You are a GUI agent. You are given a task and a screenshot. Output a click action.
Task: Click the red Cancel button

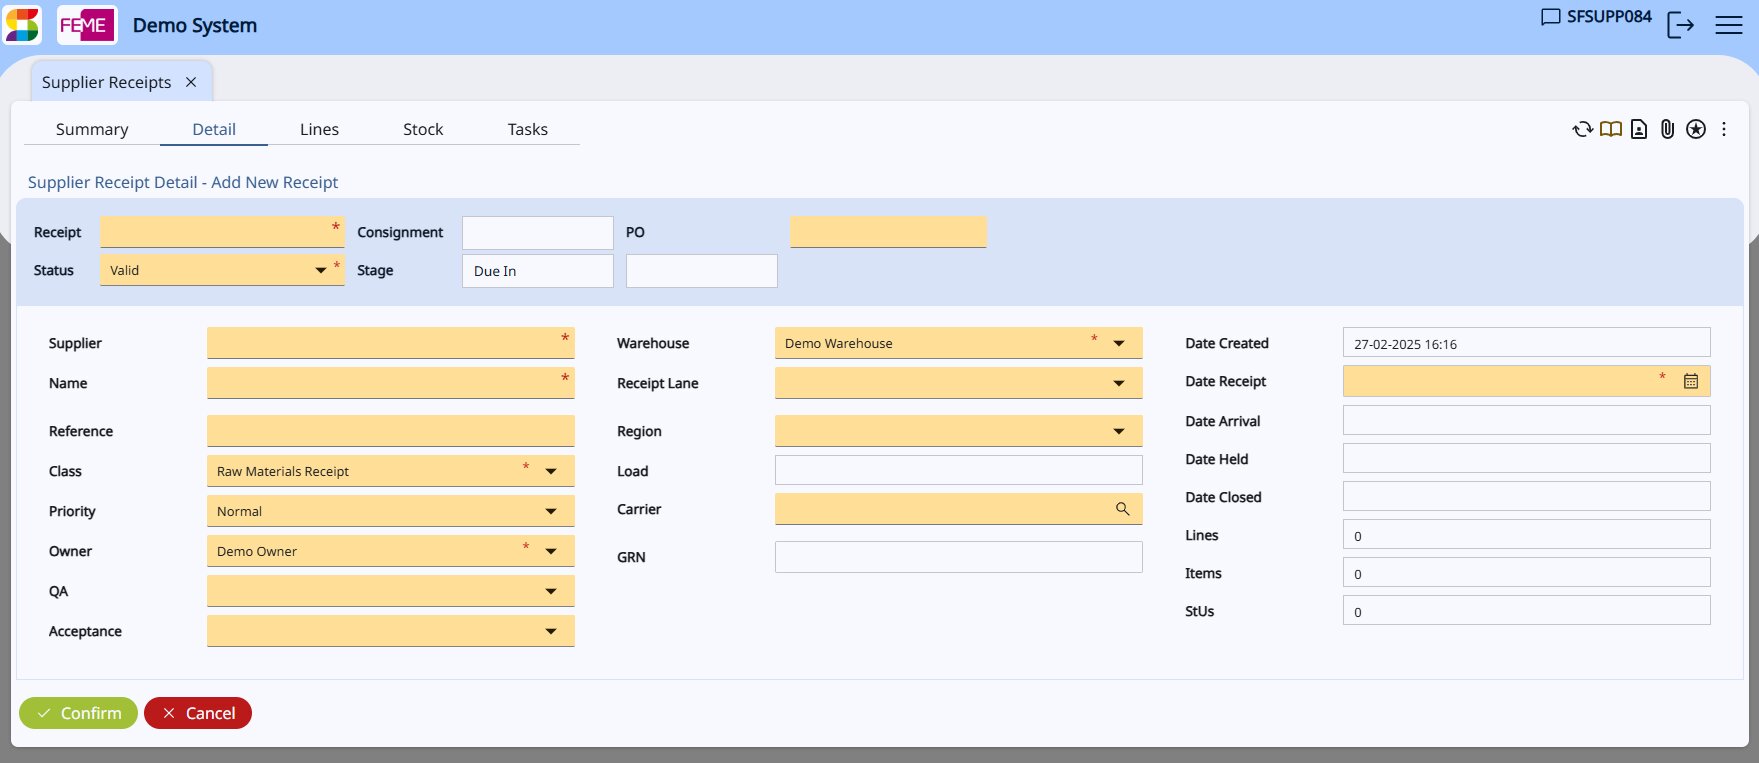coord(198,713)
